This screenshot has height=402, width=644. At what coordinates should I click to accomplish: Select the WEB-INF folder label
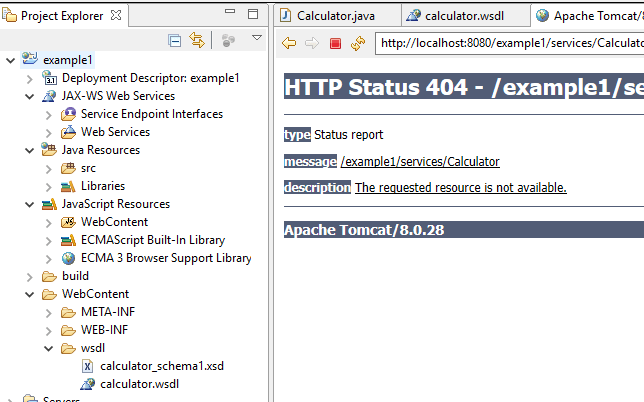(x=105, y=330)
